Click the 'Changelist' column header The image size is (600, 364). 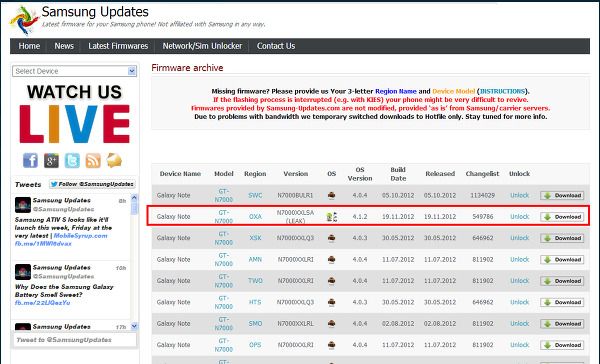pyautogui.click(x=482, y=174)
